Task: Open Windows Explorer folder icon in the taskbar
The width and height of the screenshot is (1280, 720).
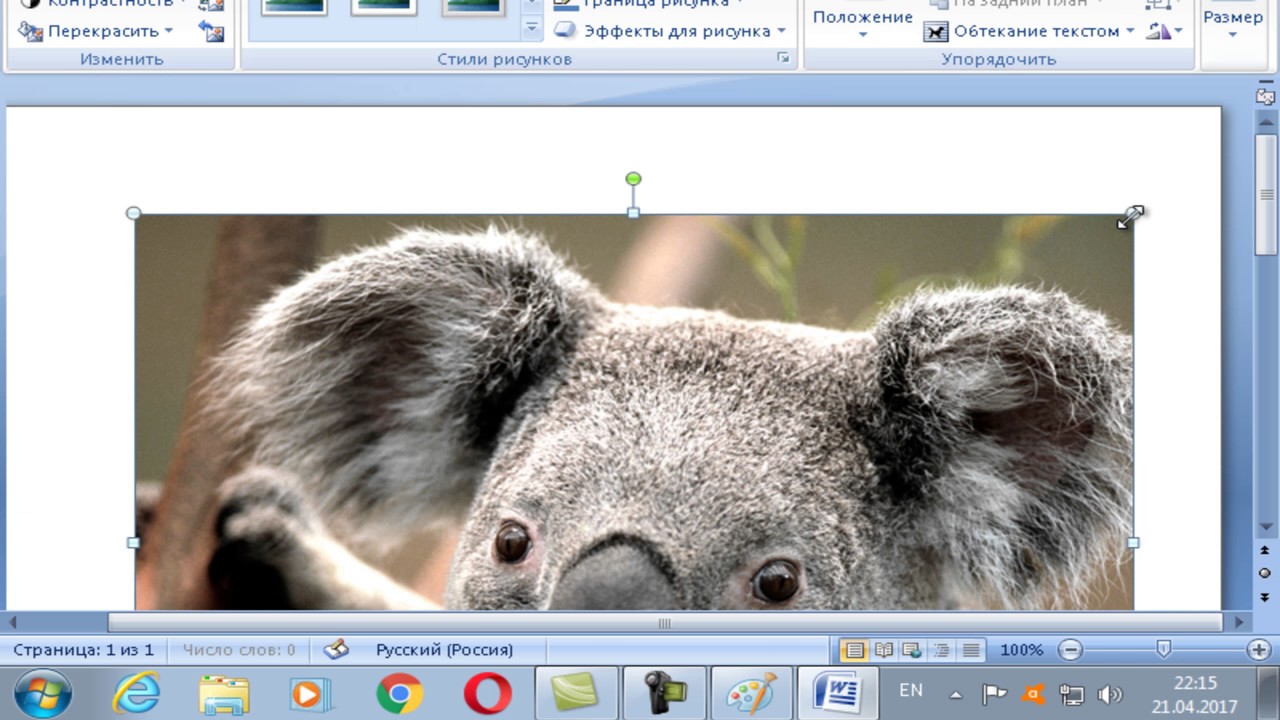Action: (224, 693)
